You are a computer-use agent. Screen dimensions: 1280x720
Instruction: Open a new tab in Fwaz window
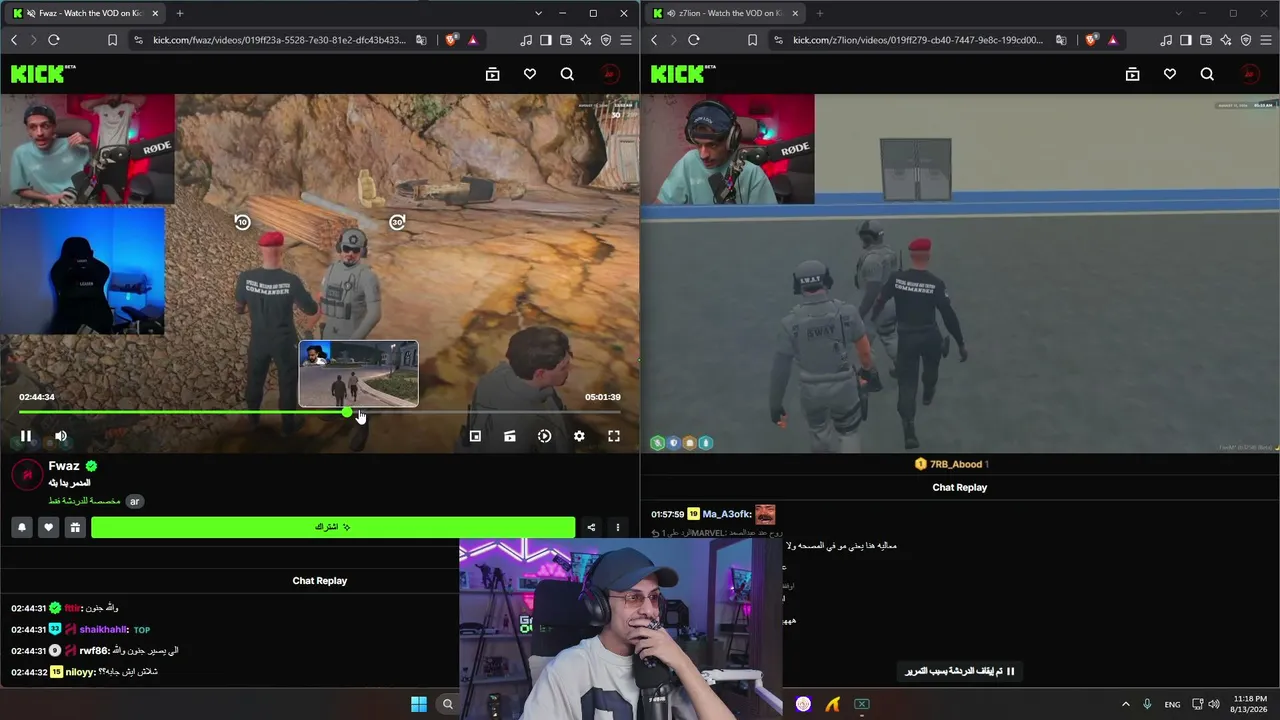180,13
